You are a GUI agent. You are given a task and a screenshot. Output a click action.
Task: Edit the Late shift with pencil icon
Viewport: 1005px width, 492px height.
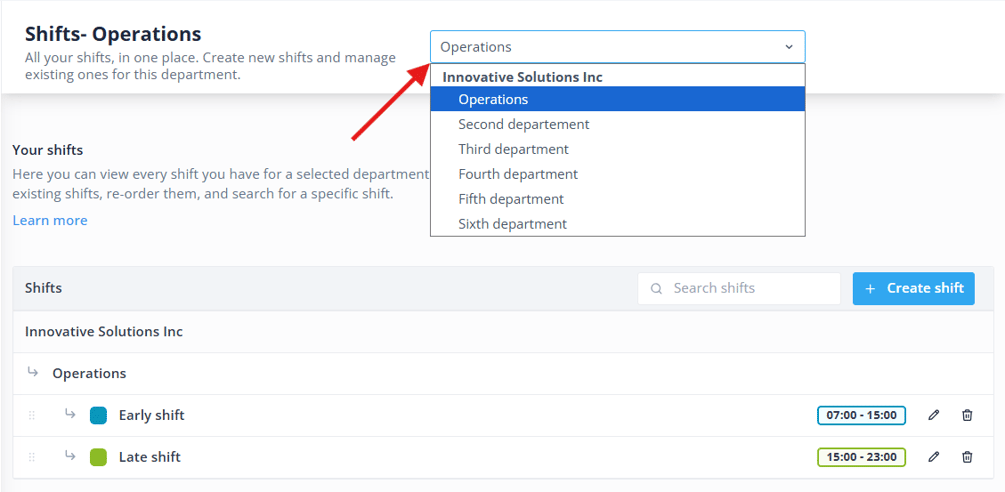point(934,457)
